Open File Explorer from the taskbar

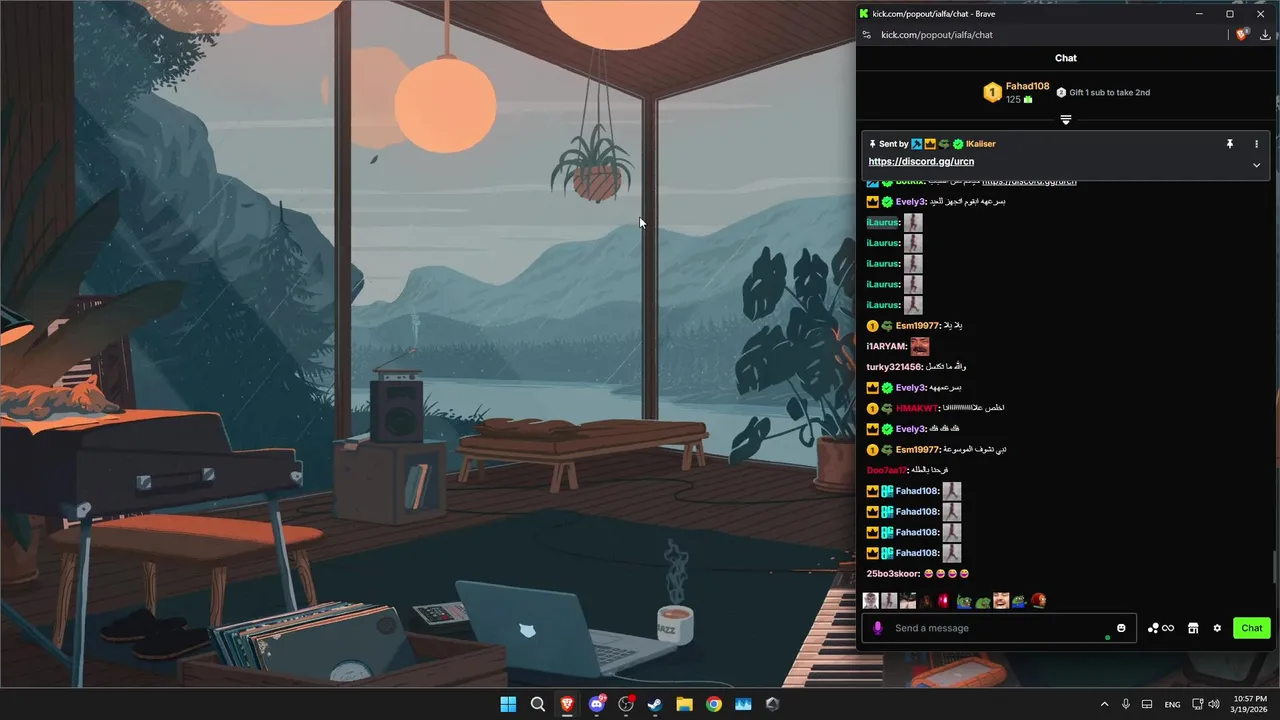click(x=684, y=704)
